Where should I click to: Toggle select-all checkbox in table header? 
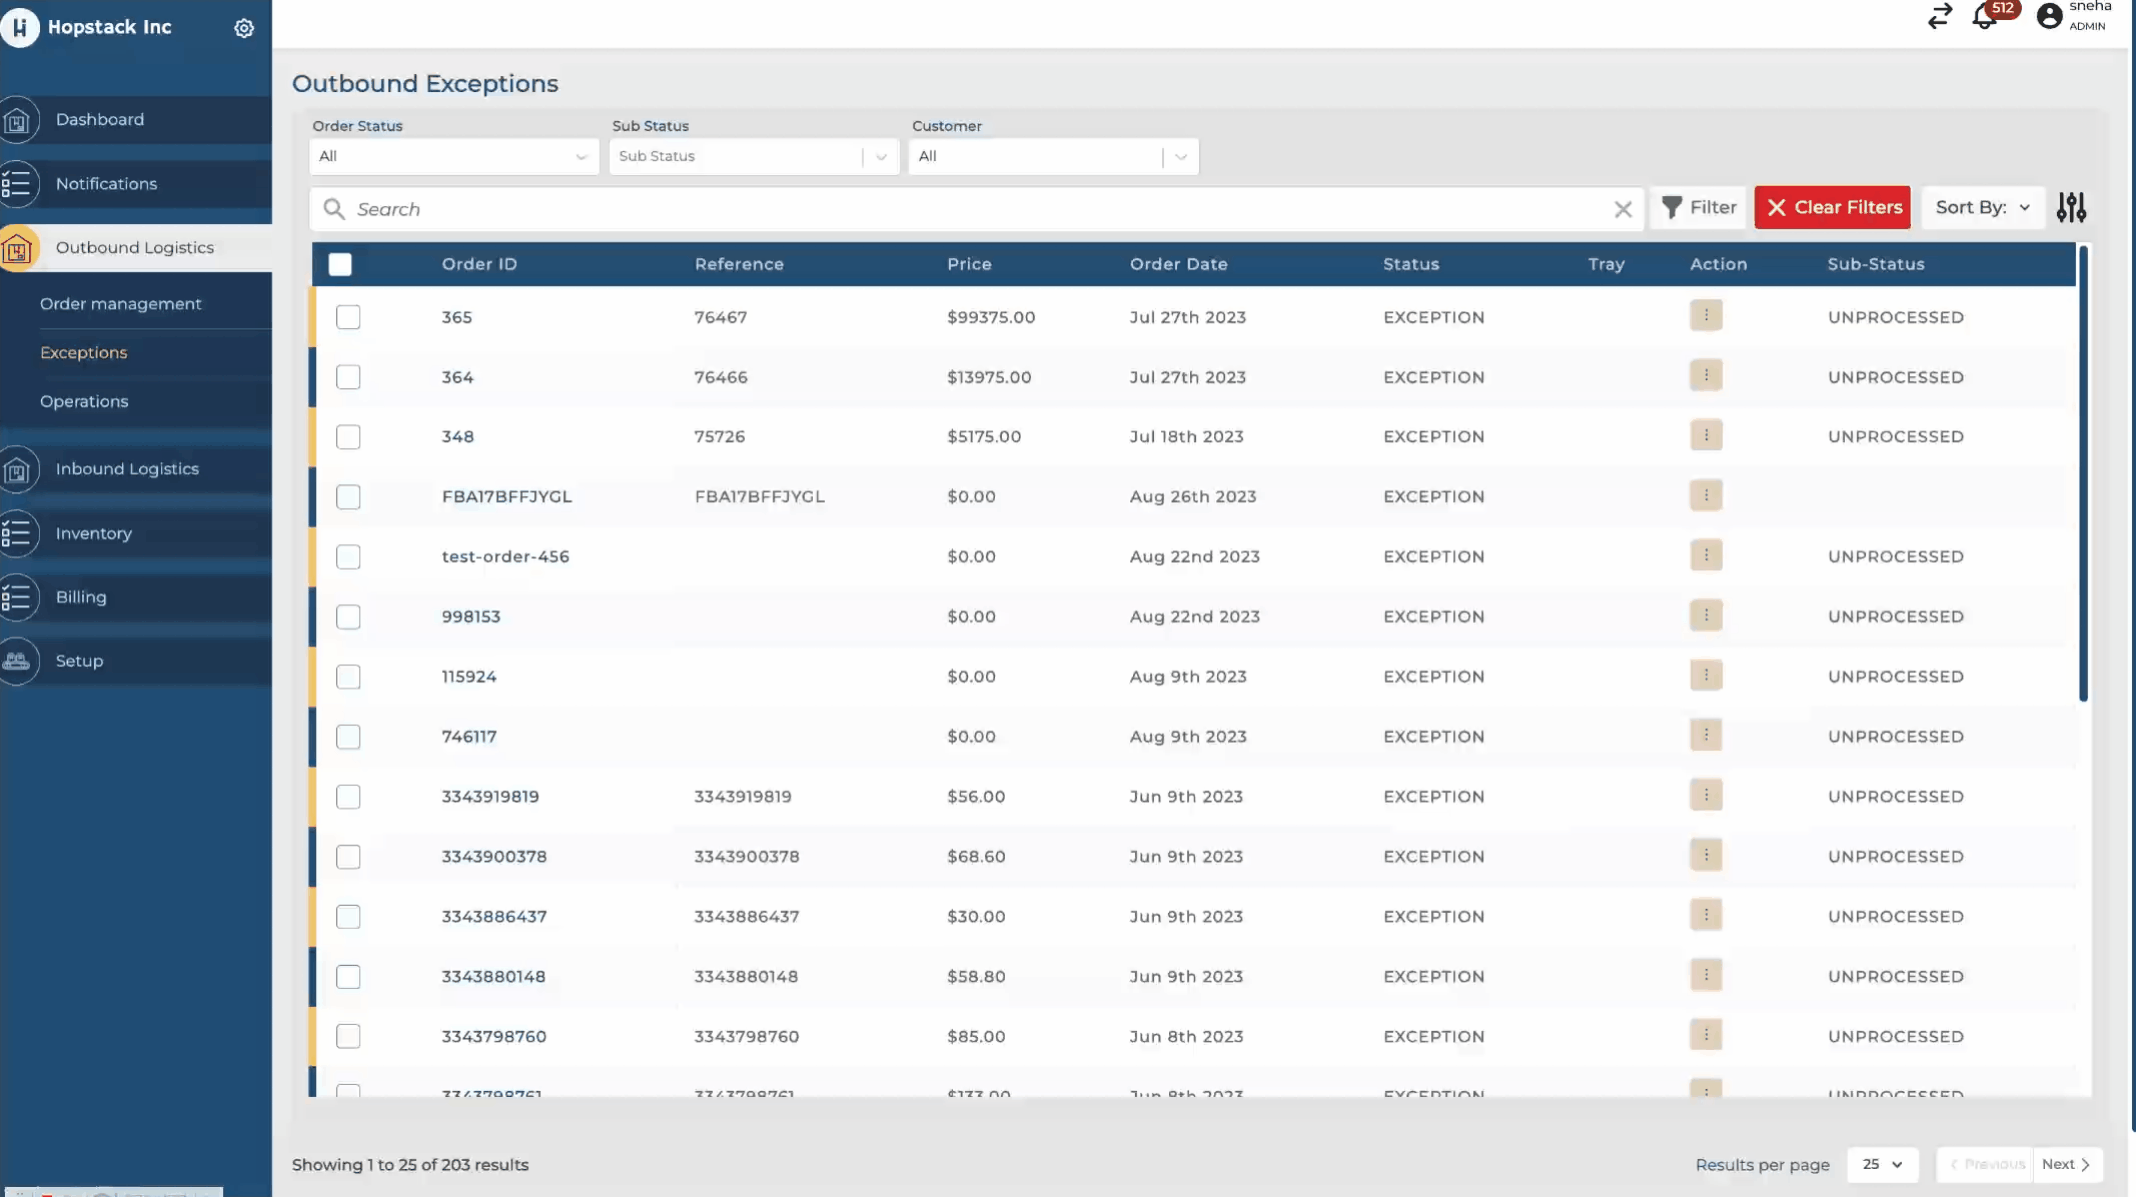[340, 264]
